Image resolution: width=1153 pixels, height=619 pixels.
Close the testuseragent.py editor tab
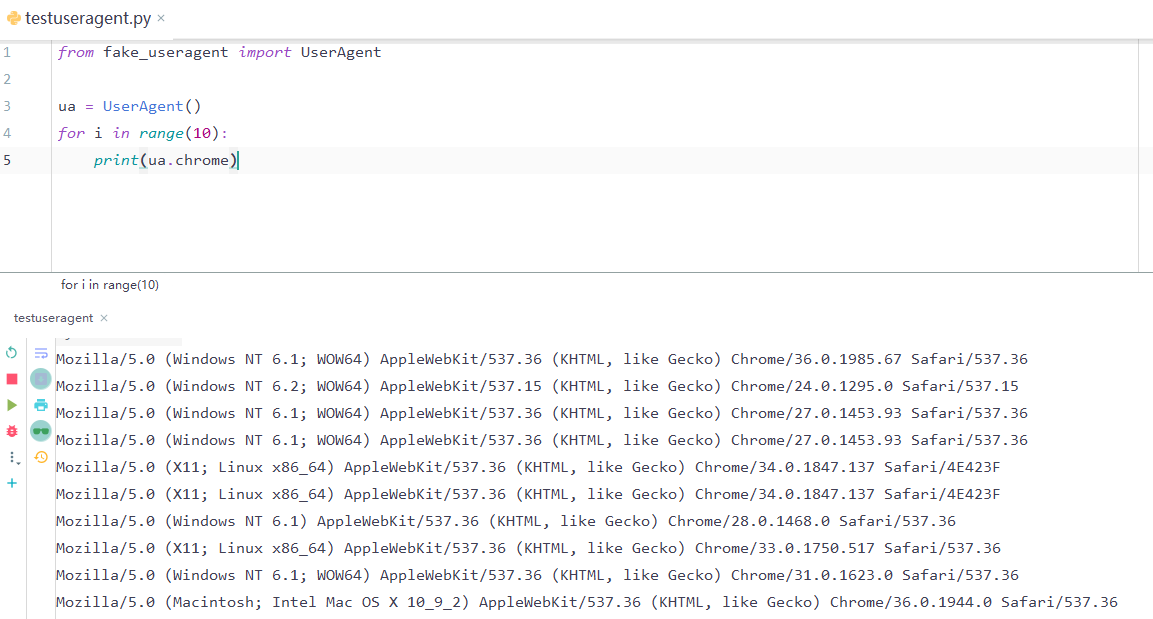coord(160,17)
